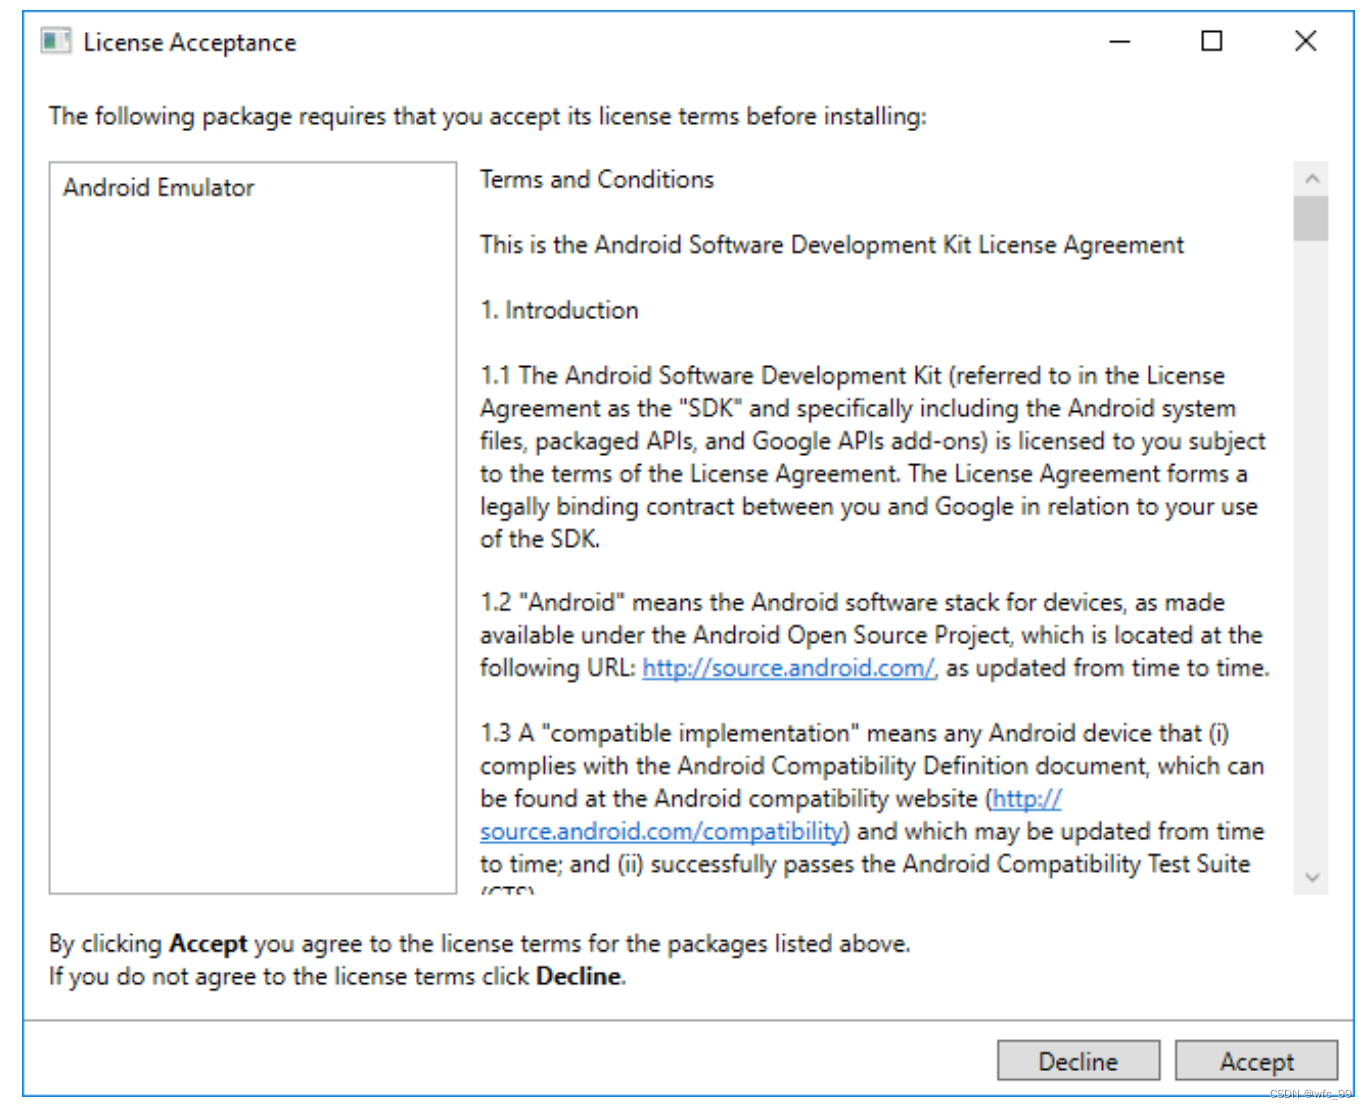This screenshot has height=1109, width=1367.
Task: Click the scrollbar track below the thumb
Action: click(x=1313, y=550)
